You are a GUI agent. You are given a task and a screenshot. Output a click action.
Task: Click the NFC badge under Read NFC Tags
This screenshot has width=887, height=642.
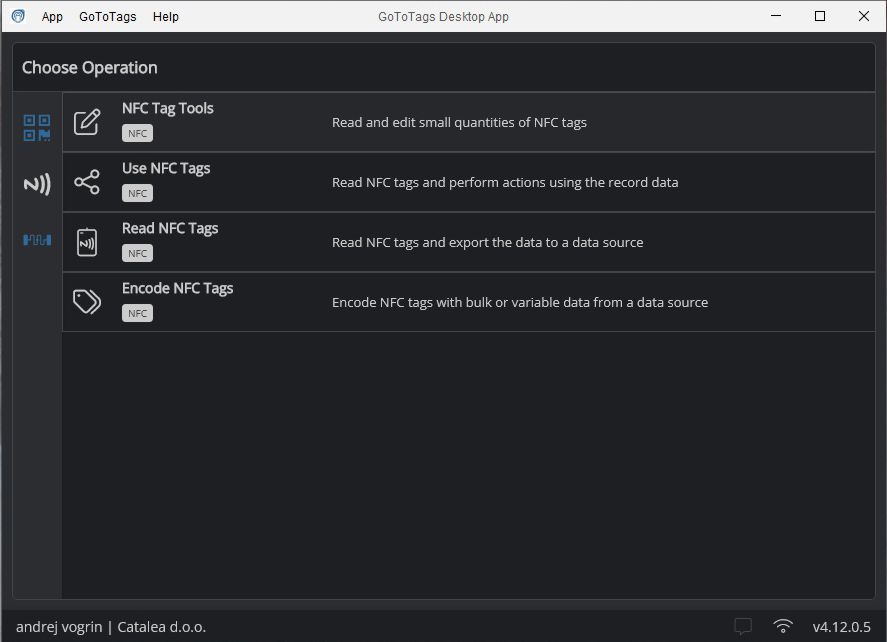pos(137,253)
